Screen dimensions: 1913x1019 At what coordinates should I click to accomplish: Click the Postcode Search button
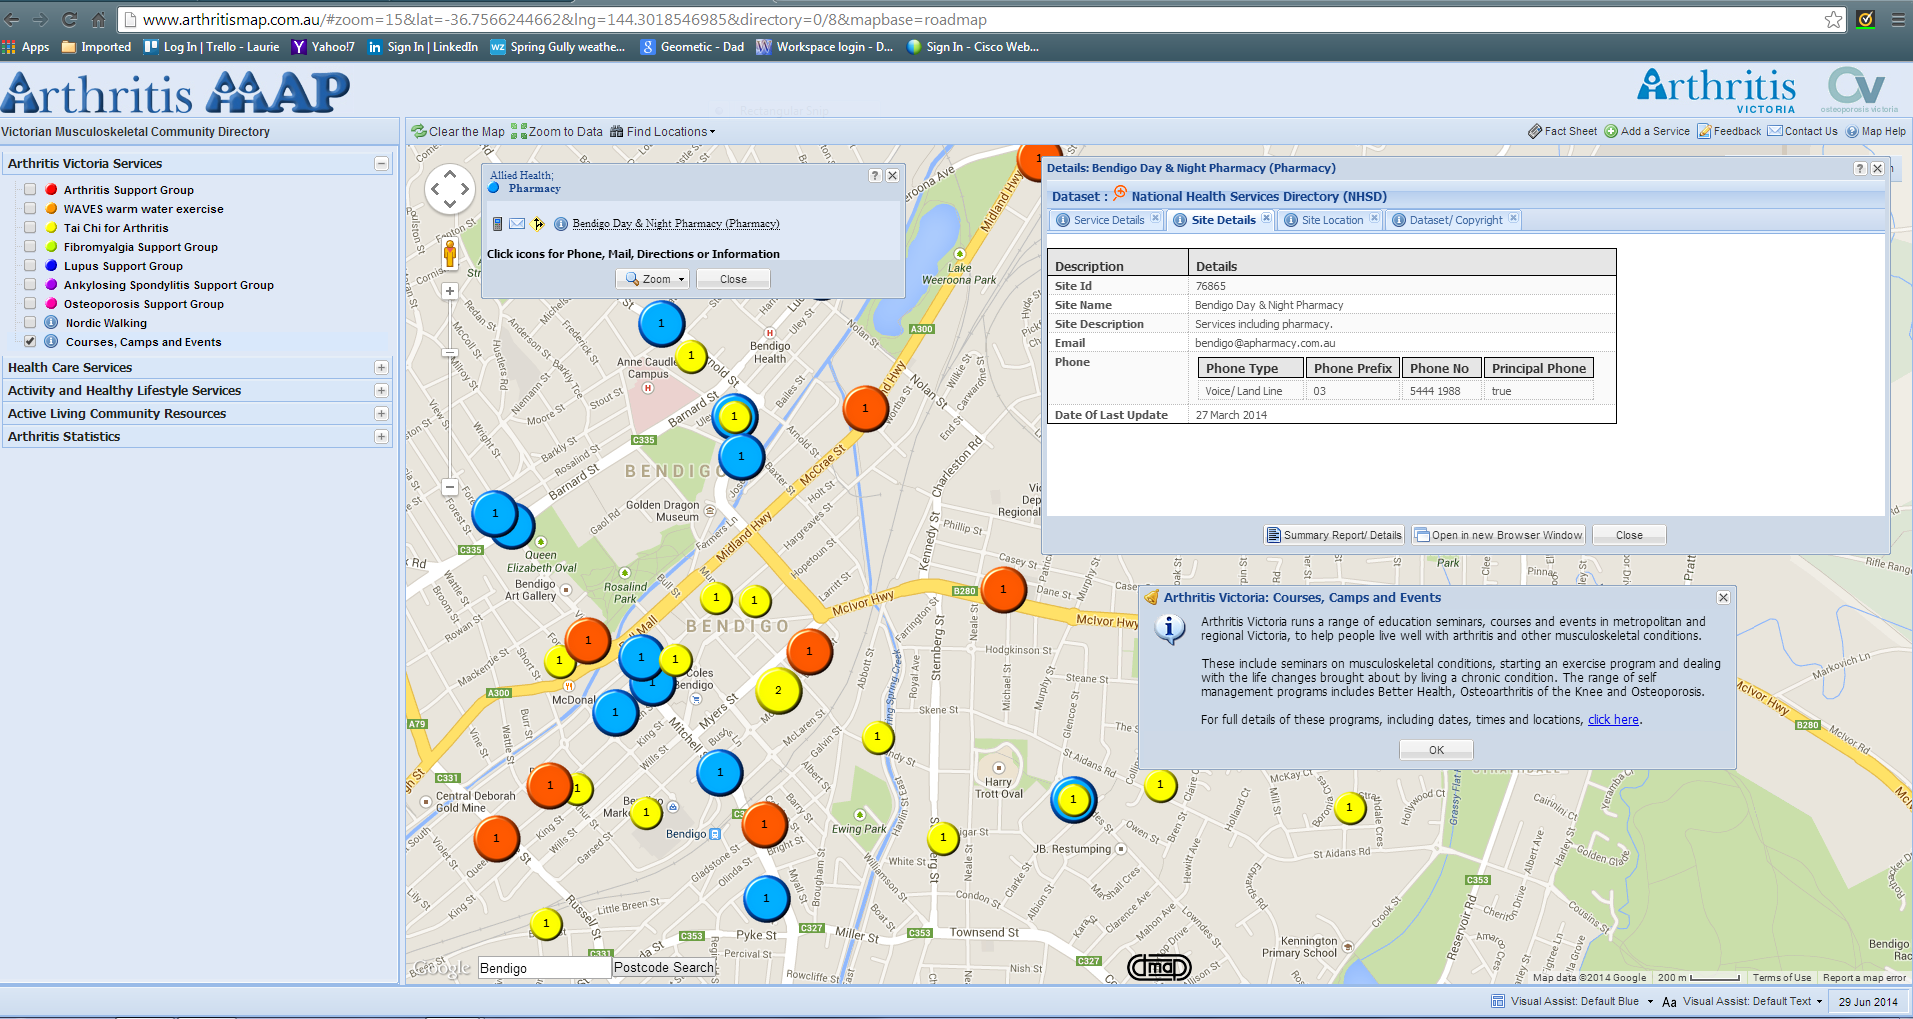click(664, 967)
